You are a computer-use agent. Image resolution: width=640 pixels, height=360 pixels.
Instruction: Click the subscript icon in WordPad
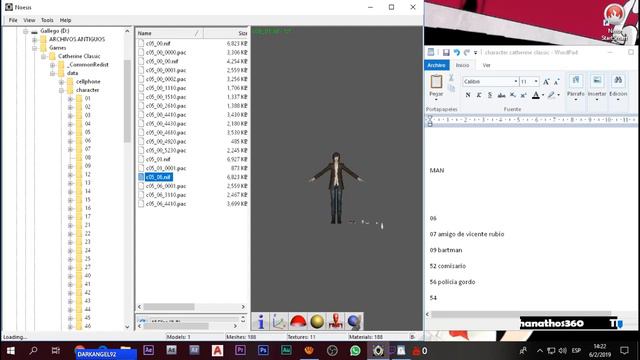pos(513,95)
